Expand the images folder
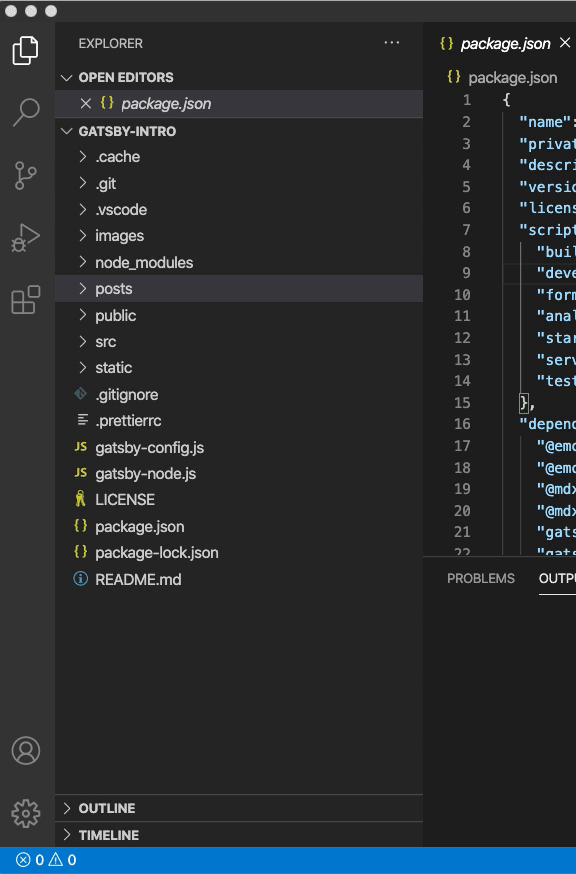Viewport: 576px width, 874px height. pyautogui.click(x=83, y=236)
